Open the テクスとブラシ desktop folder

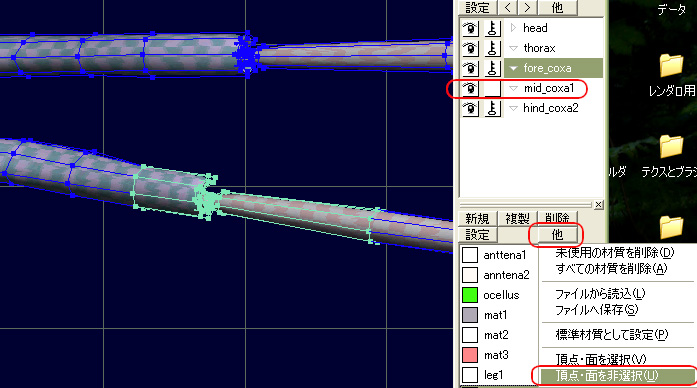[x=670, y=147]
